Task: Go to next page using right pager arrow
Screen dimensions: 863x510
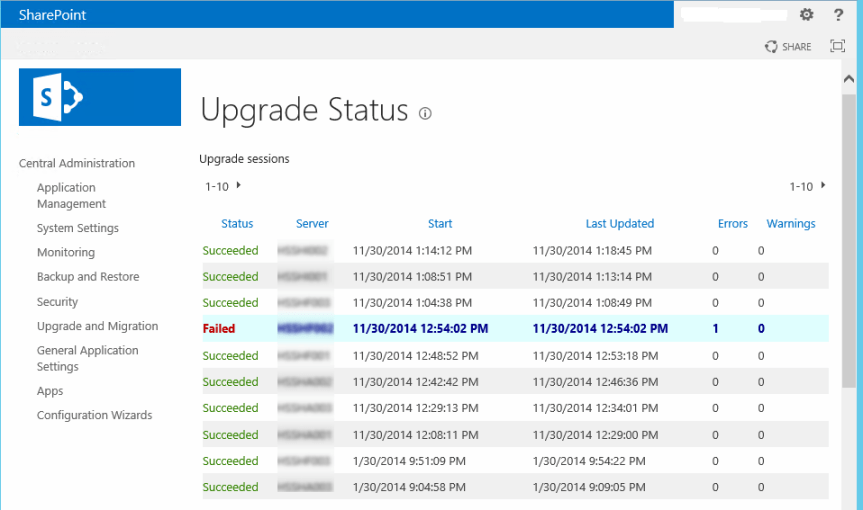Action: point(823,185)
